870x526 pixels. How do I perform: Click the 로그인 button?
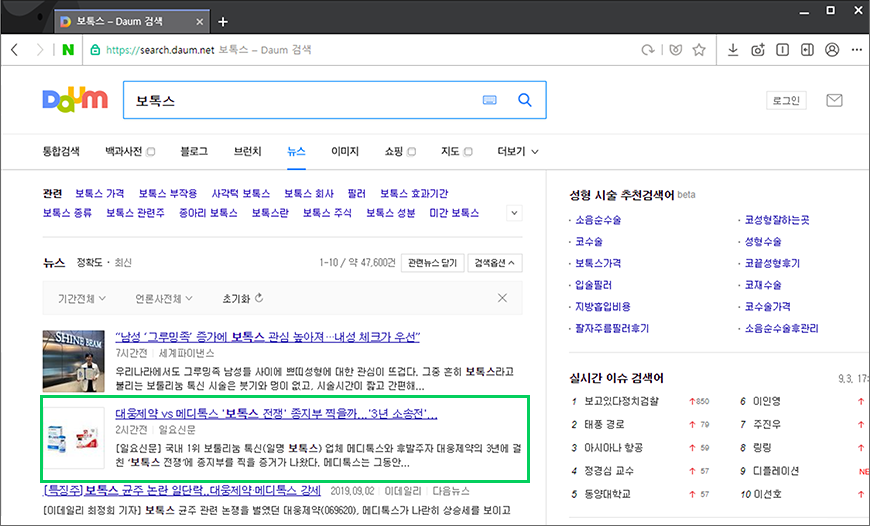pos(786,100)
